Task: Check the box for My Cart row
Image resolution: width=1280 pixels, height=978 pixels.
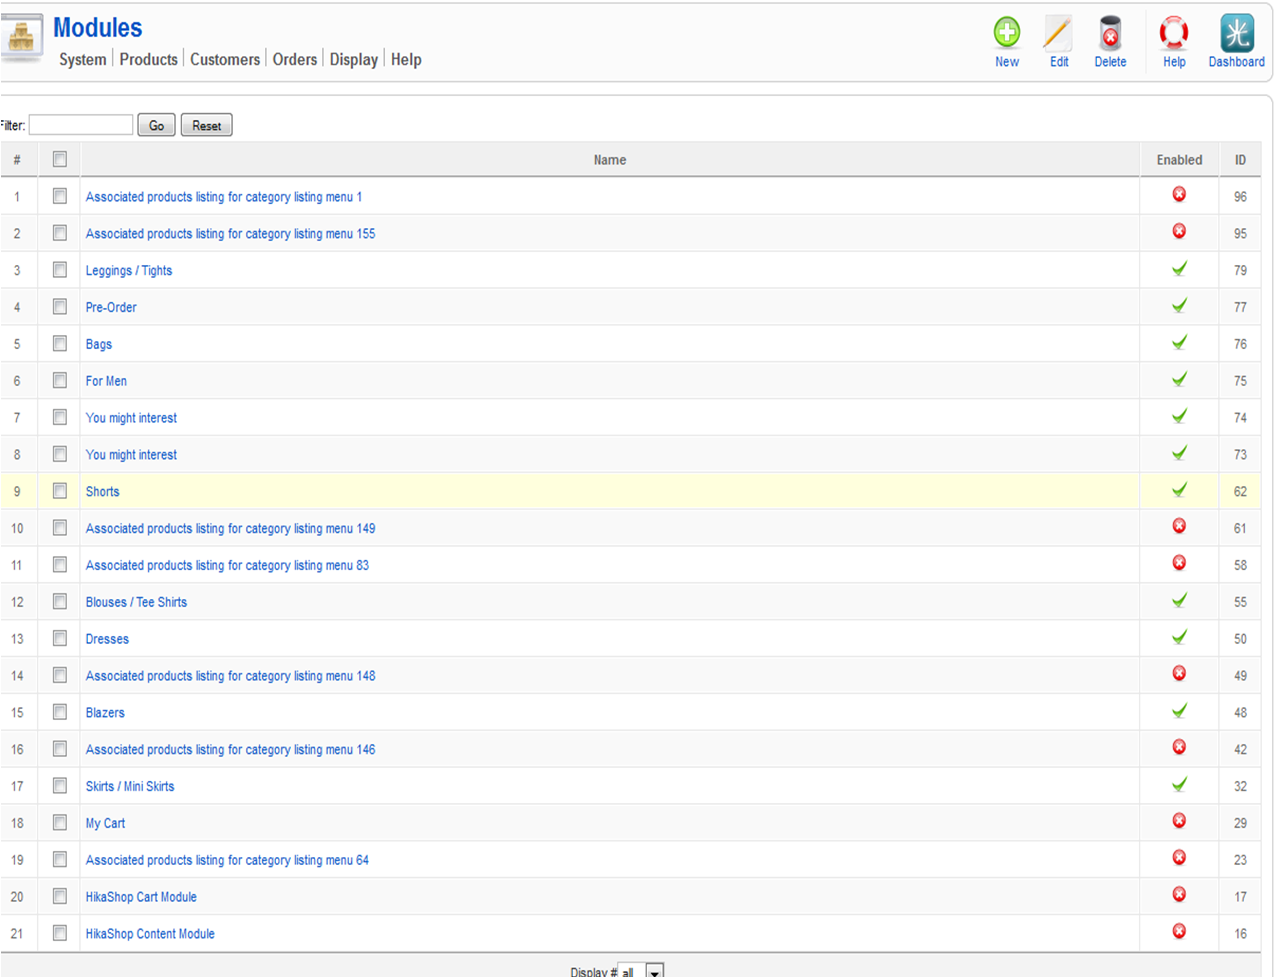Action: [60, 822]
